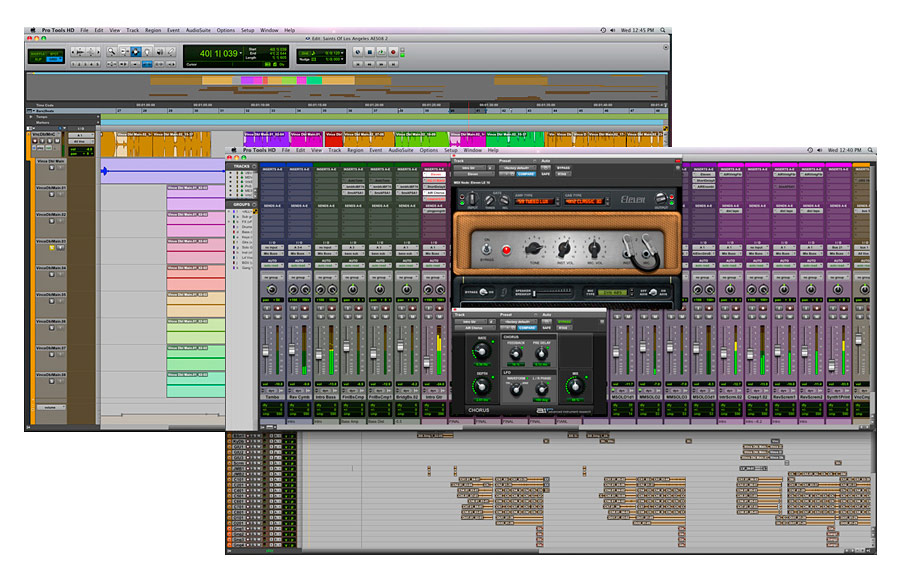Click the Eleven INPUT knob
This screenshot has height=585, width=900.
tap(472, 199)
